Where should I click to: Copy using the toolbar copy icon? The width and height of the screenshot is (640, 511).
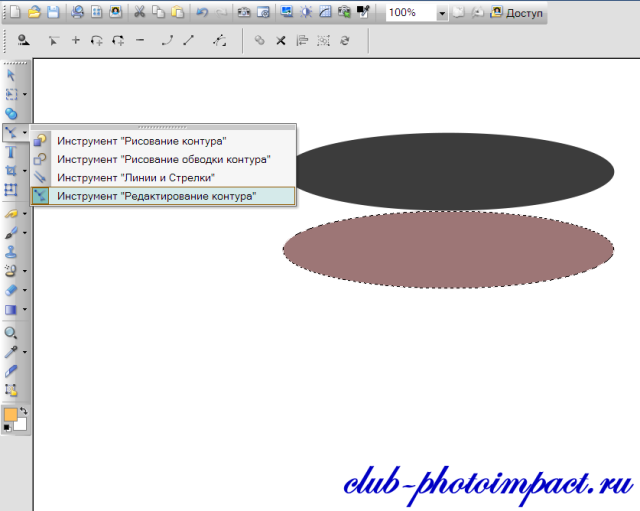pyautogui.click(x=158, y=12)
